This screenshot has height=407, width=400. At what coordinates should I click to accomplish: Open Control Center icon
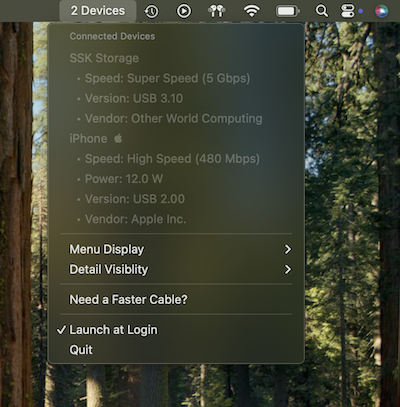pyautogui.click(x=347, y=11)
